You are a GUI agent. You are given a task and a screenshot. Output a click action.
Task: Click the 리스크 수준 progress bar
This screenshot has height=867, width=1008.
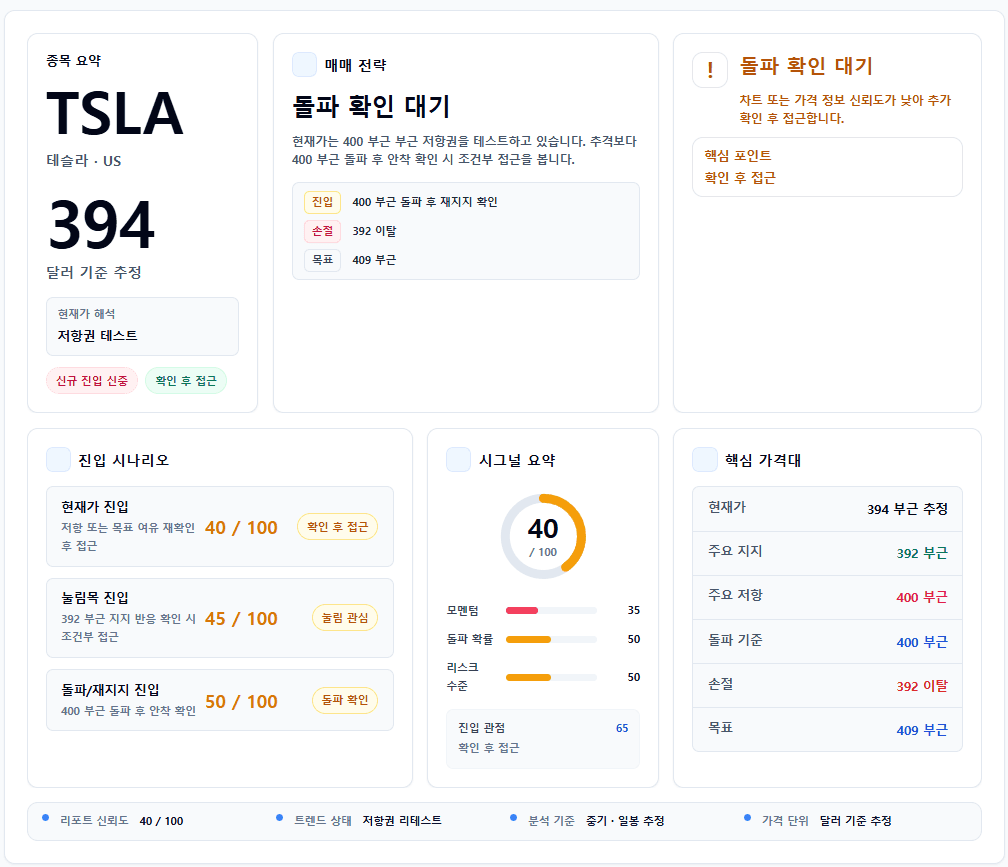(551, 677)
